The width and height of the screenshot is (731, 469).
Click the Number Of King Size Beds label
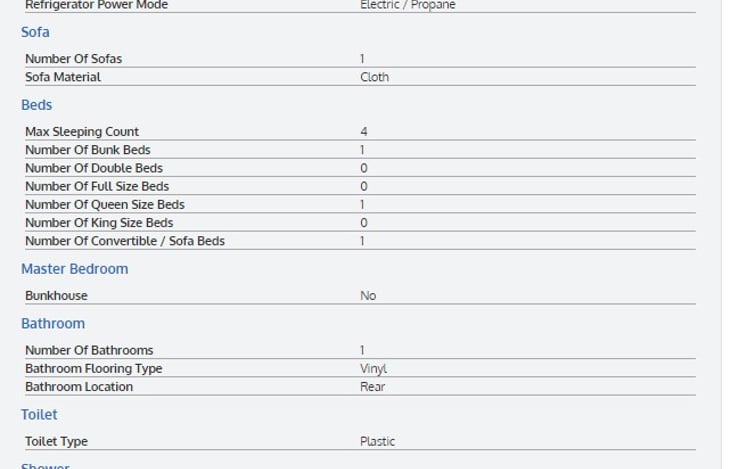99,223
